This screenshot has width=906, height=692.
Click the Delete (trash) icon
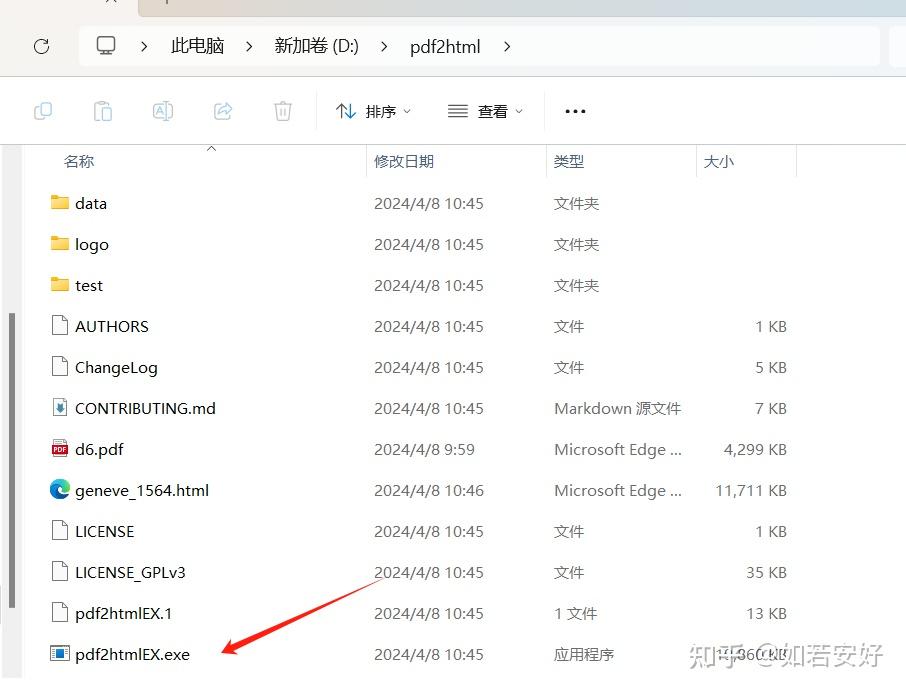point(282,111)
